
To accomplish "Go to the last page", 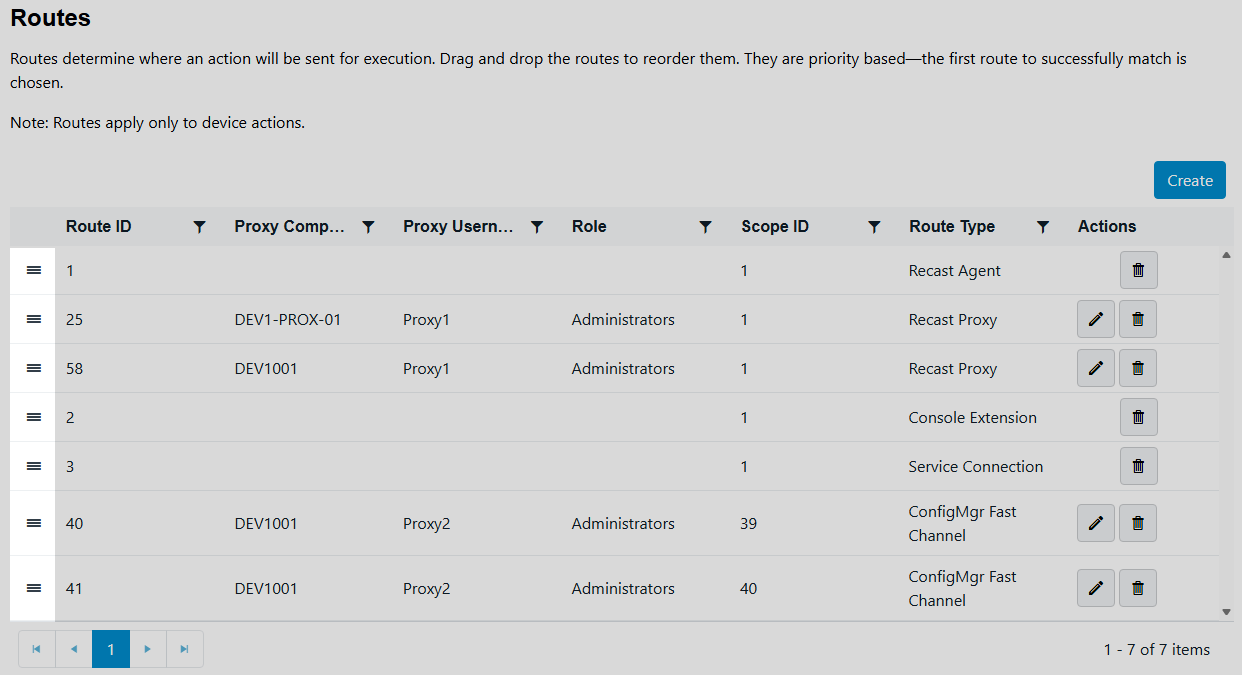I will tap(185, 649).
